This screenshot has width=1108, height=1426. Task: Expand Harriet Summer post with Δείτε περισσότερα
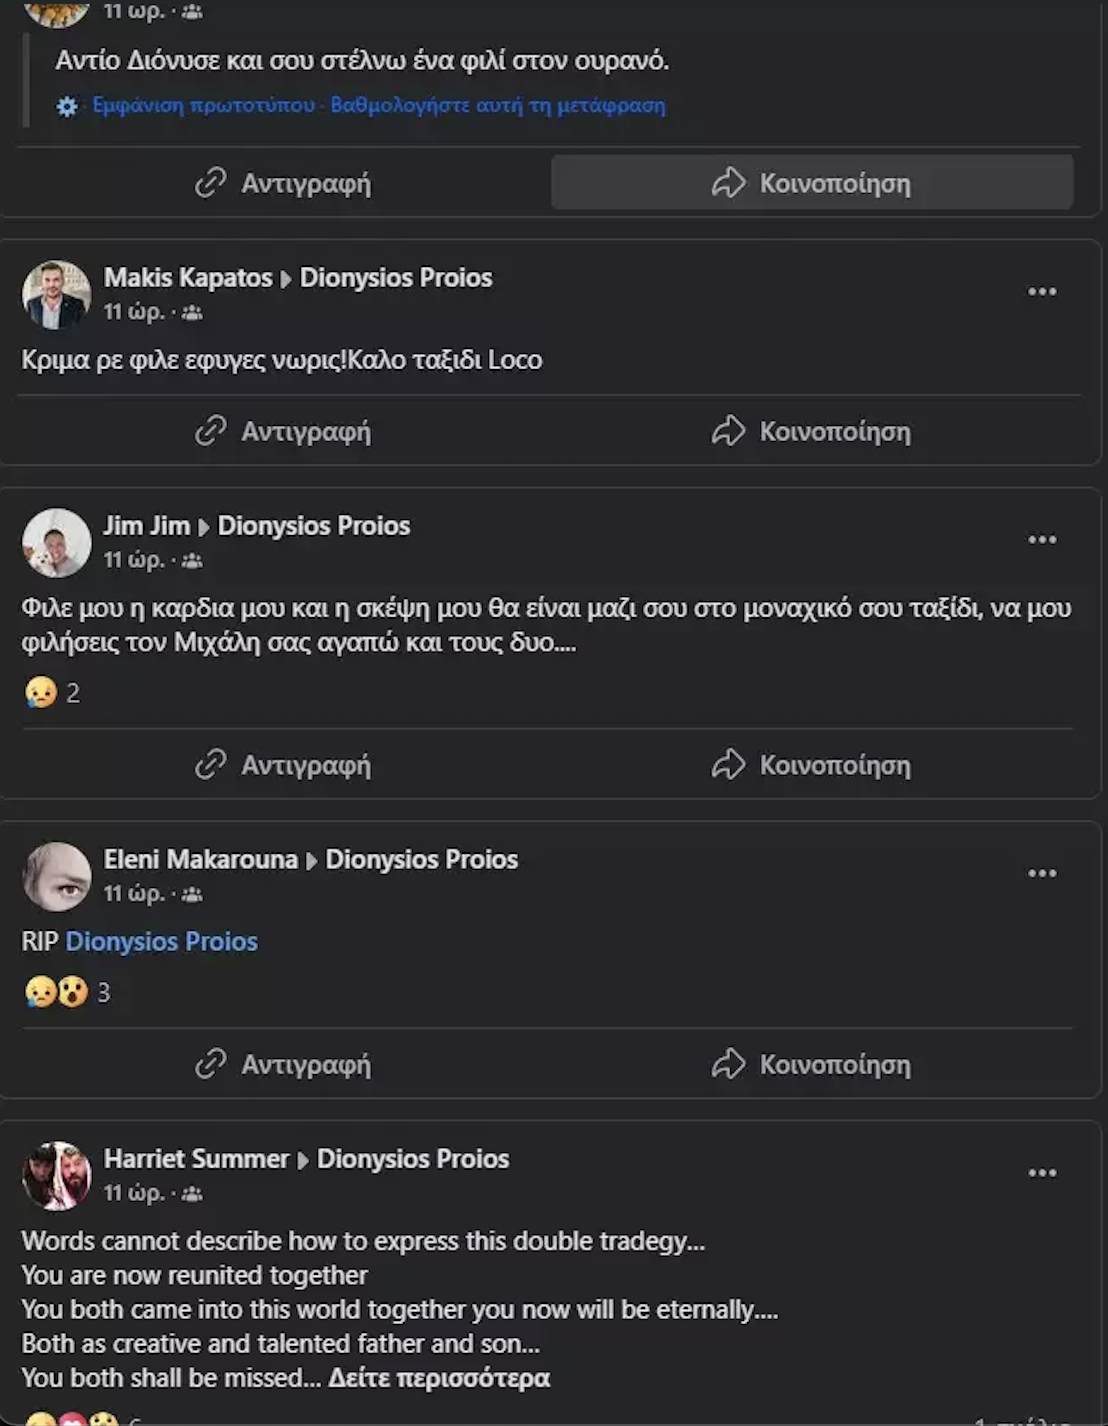click(x=439, y=1378)
